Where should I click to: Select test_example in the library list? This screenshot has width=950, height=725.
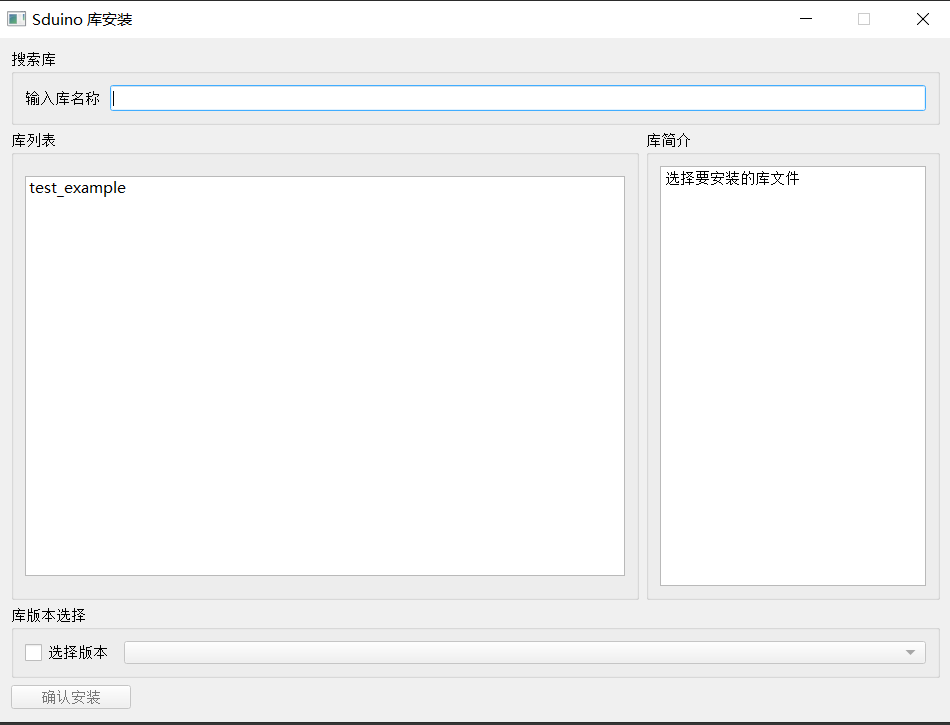[78, 188]
